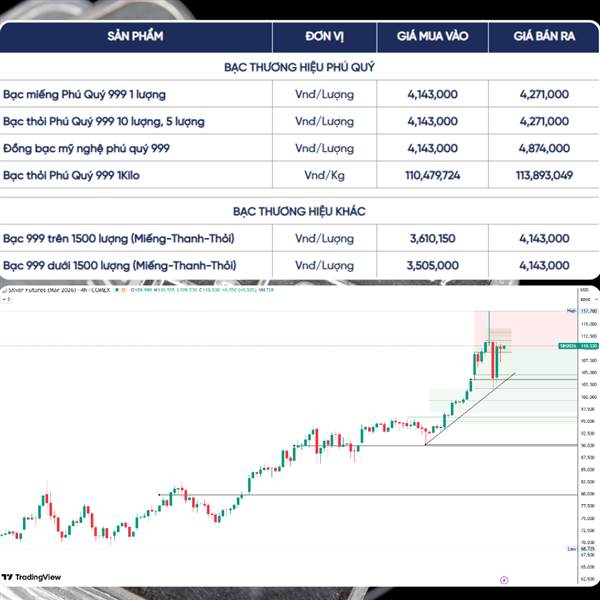Click sell price of Bạc 999 dưới 1500 row

544,265
